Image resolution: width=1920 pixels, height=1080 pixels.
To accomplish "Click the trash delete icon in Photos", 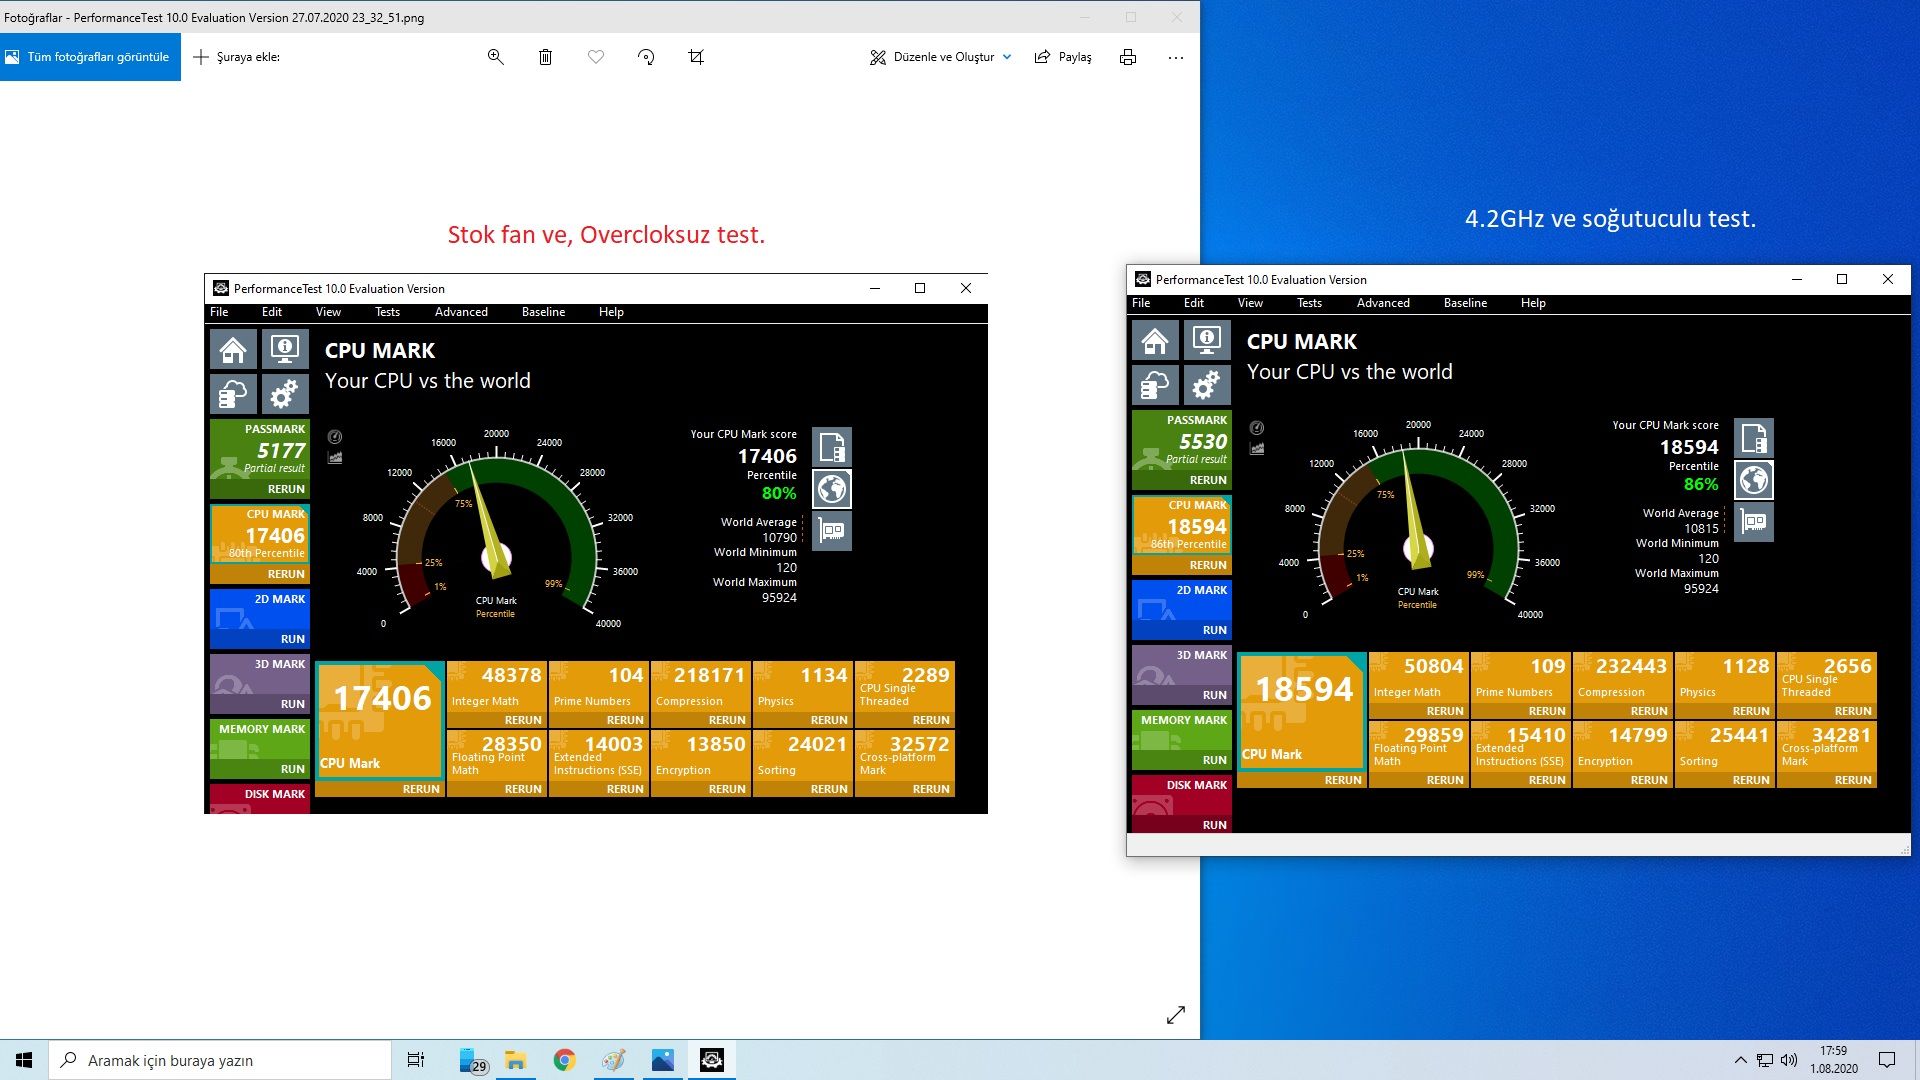I will [x=545, y=57].
